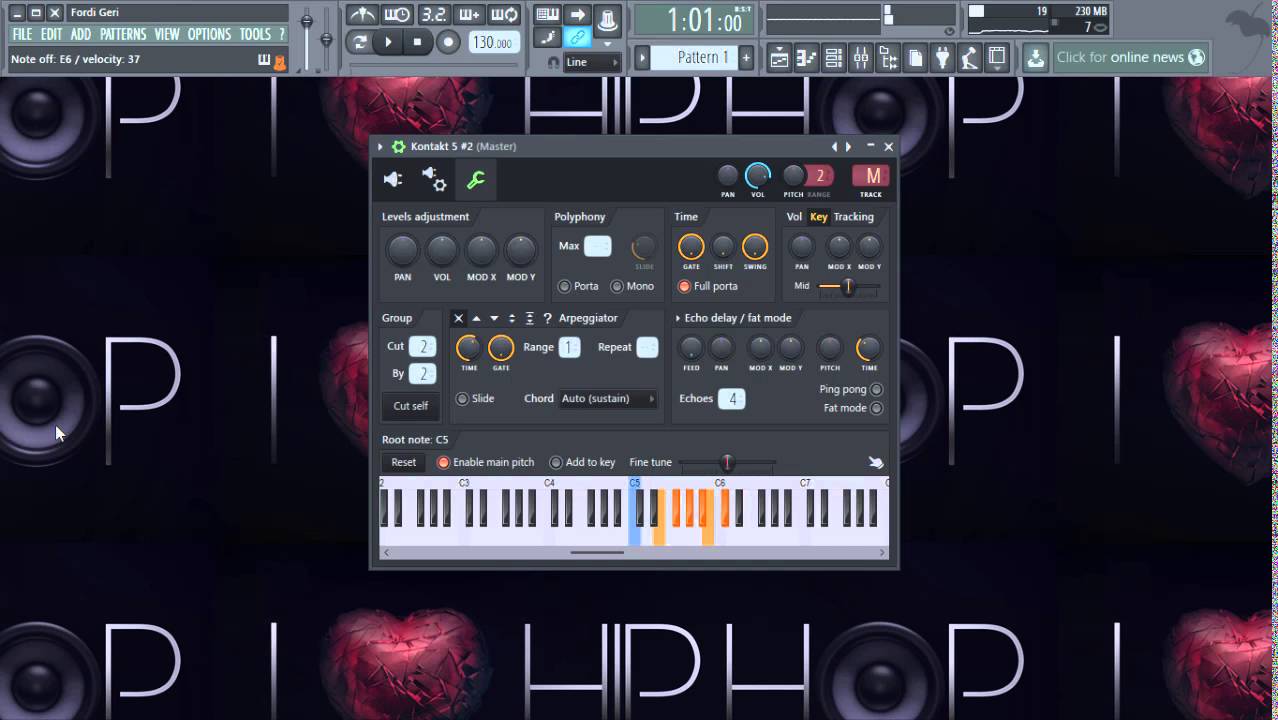
Task: Open the ADD menu
Action: pyautogui.click(x=81, y=34)
